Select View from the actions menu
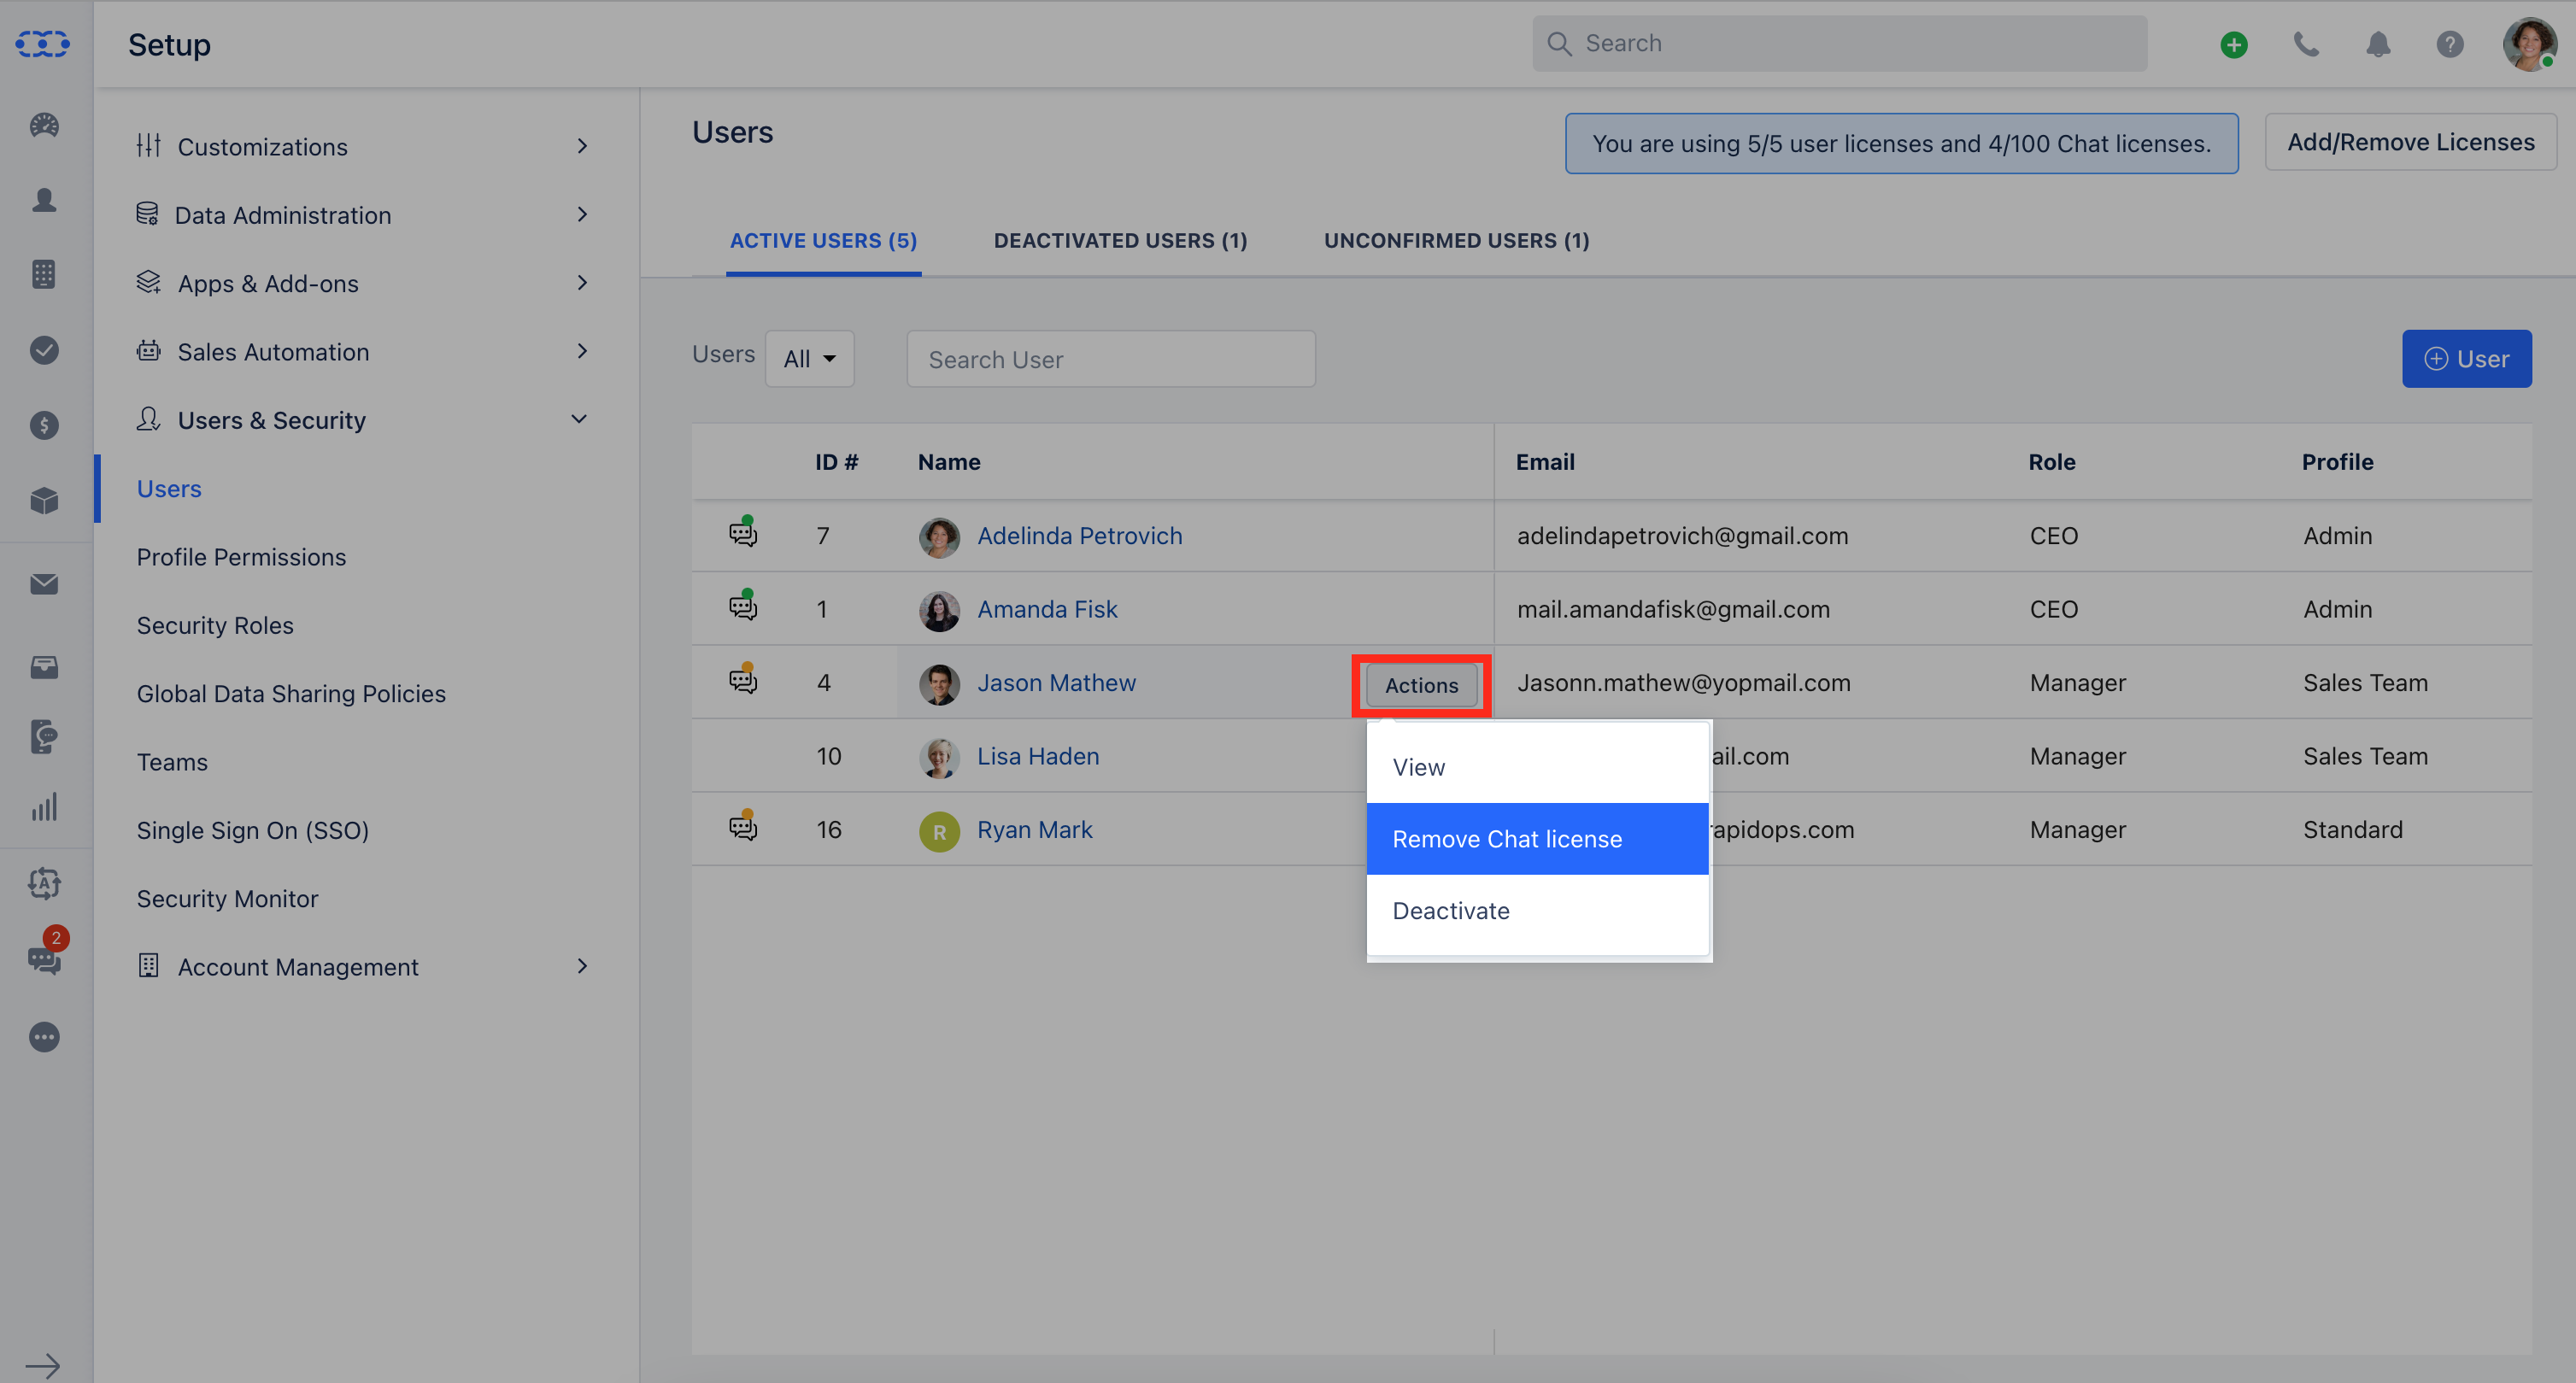 pos(1537,767)
